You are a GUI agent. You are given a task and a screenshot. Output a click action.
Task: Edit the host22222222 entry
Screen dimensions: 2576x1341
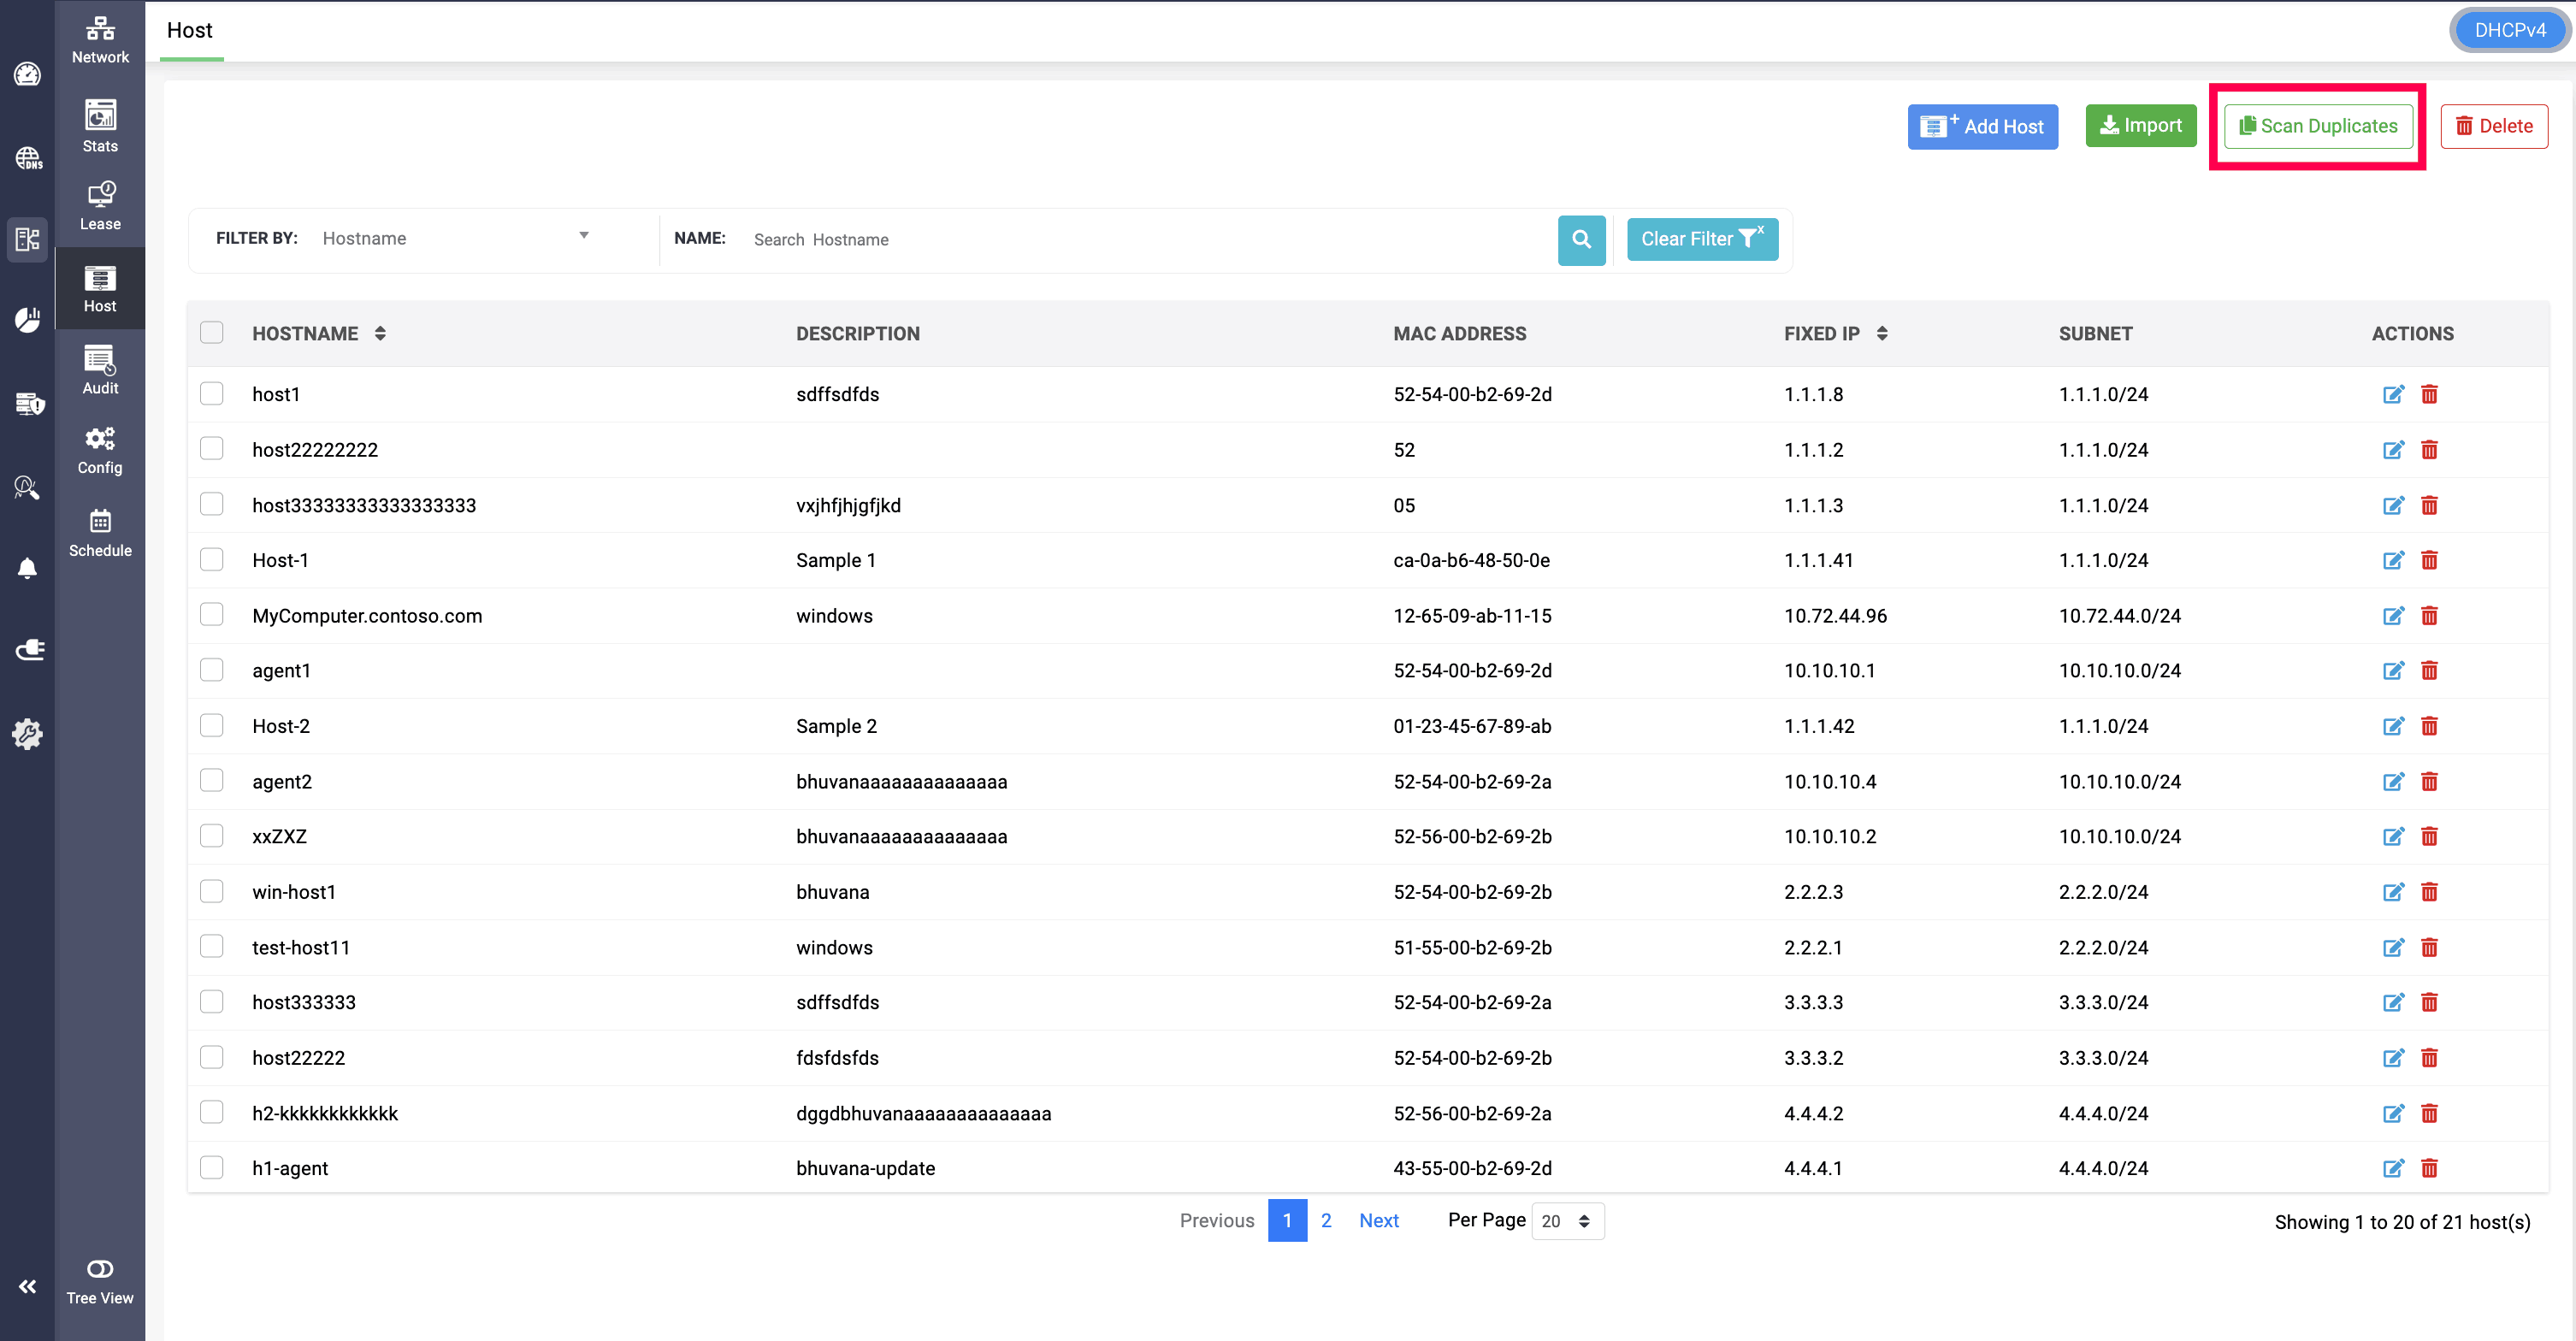(2393, 450)
